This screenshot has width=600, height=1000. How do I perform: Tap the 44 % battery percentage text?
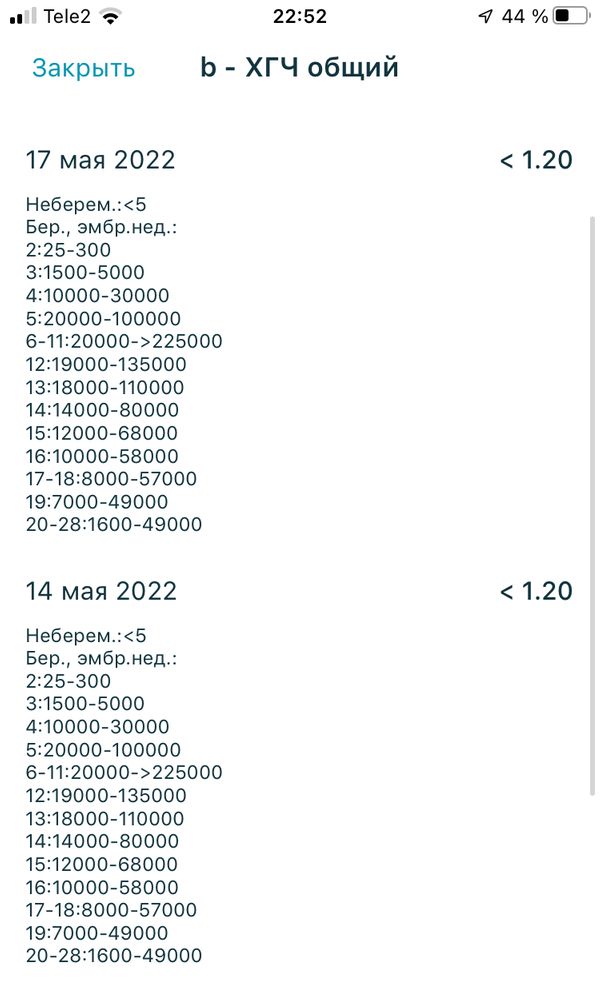click(x=525, y=16)
